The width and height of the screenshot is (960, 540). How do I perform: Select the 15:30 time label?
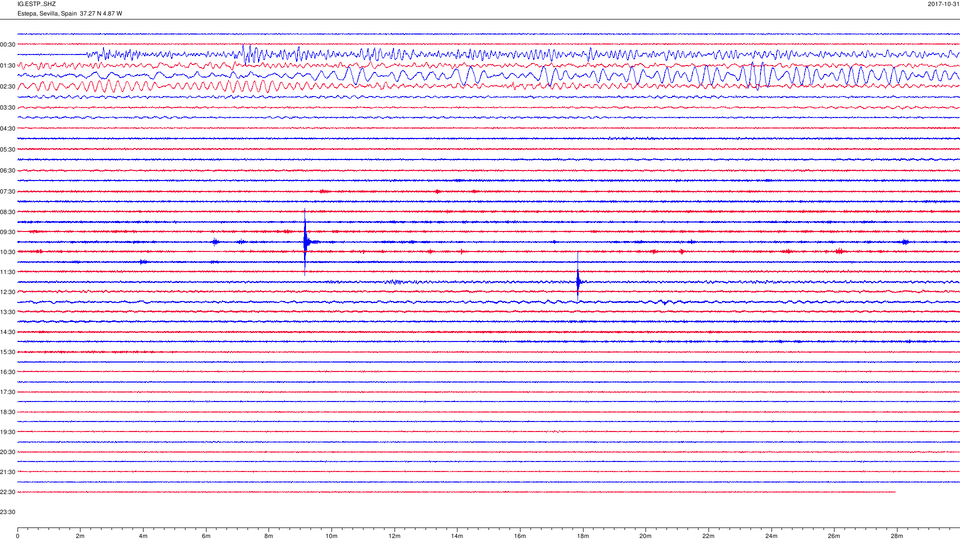coord(8,352)
